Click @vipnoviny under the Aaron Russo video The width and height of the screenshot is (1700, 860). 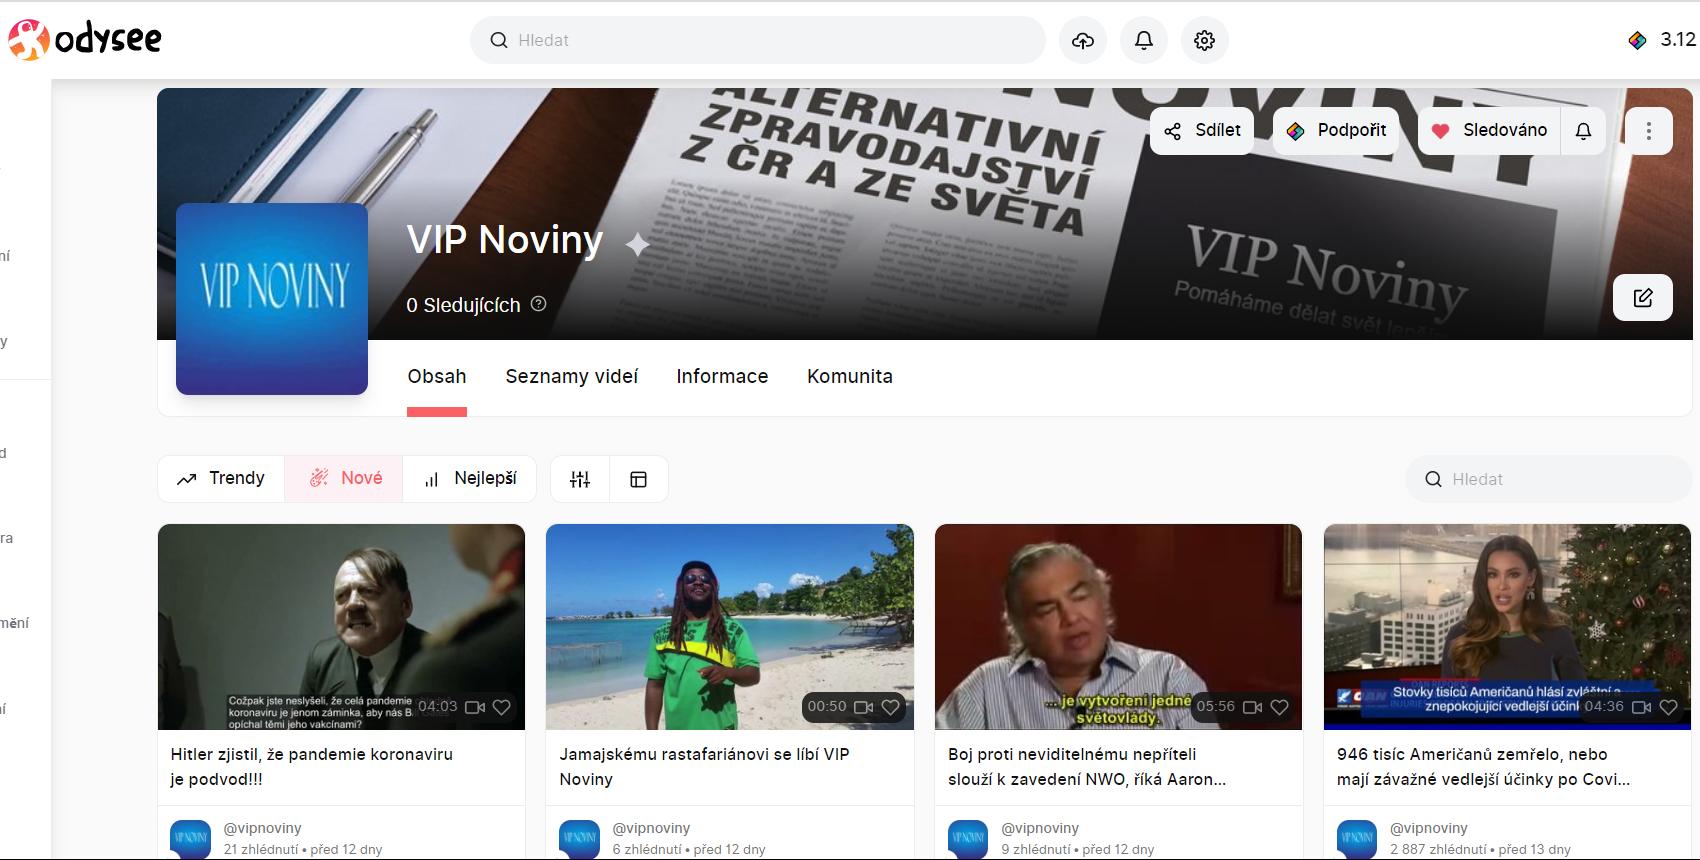click(1040, 828)
